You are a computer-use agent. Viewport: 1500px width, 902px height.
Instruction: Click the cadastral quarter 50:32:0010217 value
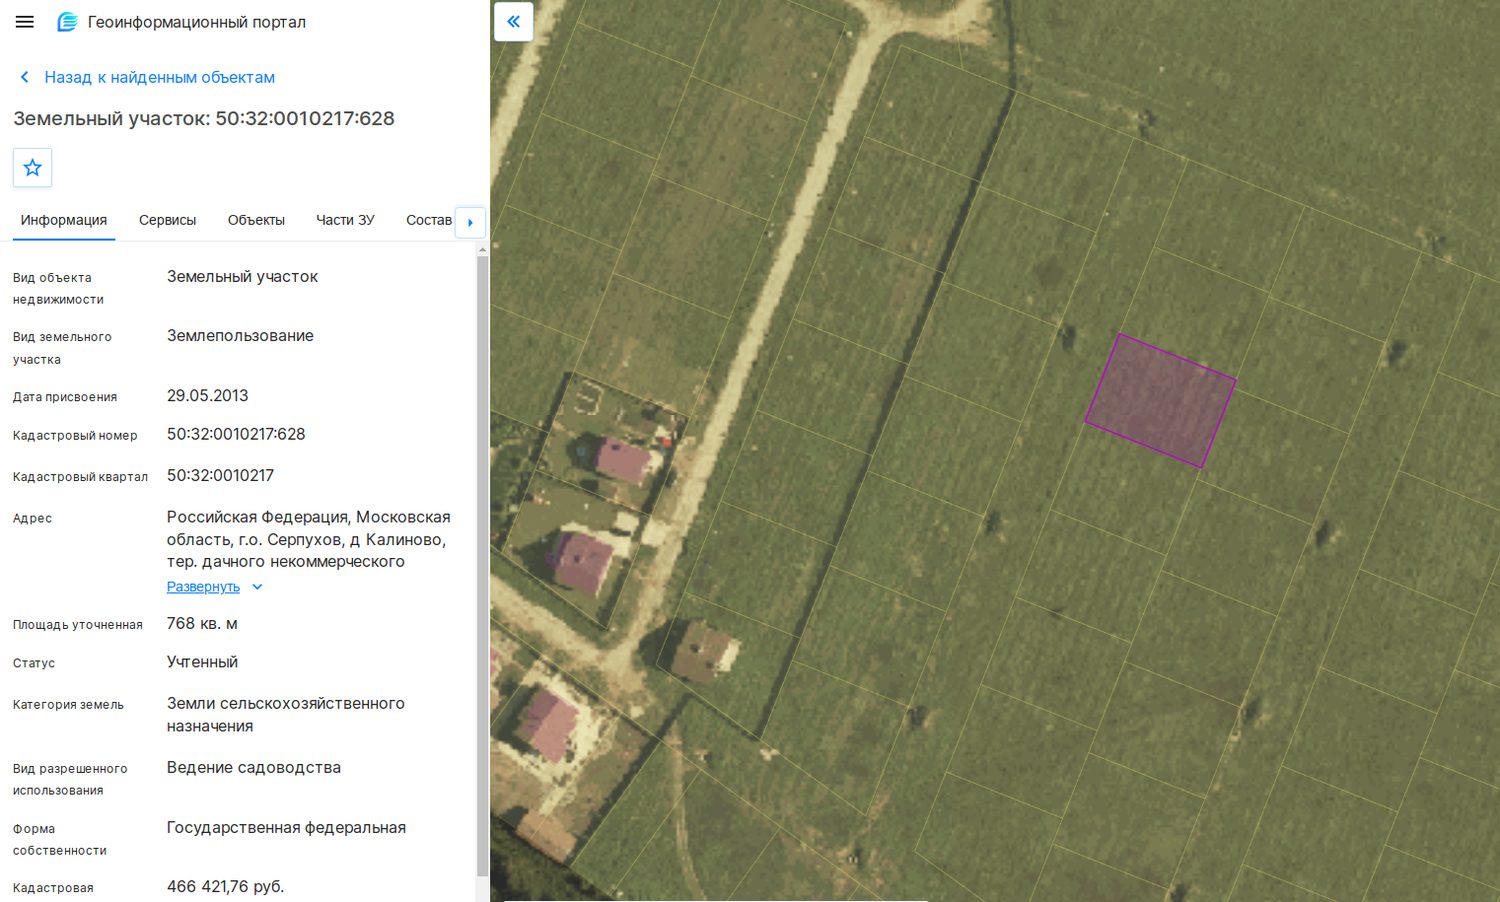pyautogui.click(x=220, y=475)
